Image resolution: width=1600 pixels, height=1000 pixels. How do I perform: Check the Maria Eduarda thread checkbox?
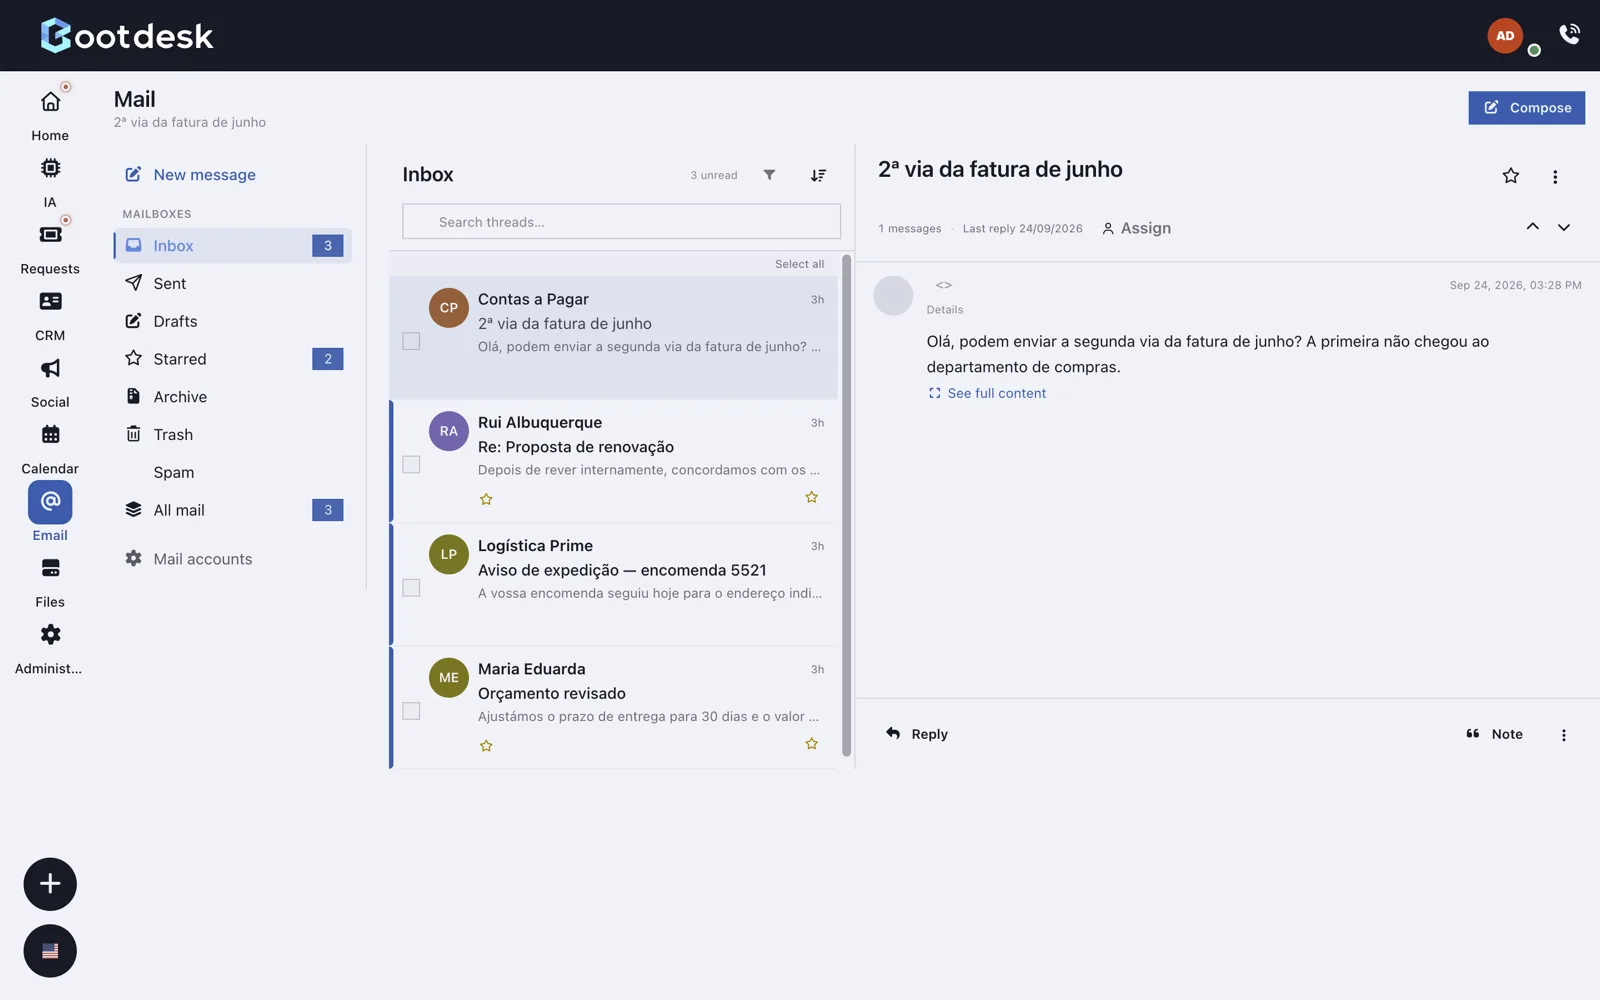[x=411, y=711]
